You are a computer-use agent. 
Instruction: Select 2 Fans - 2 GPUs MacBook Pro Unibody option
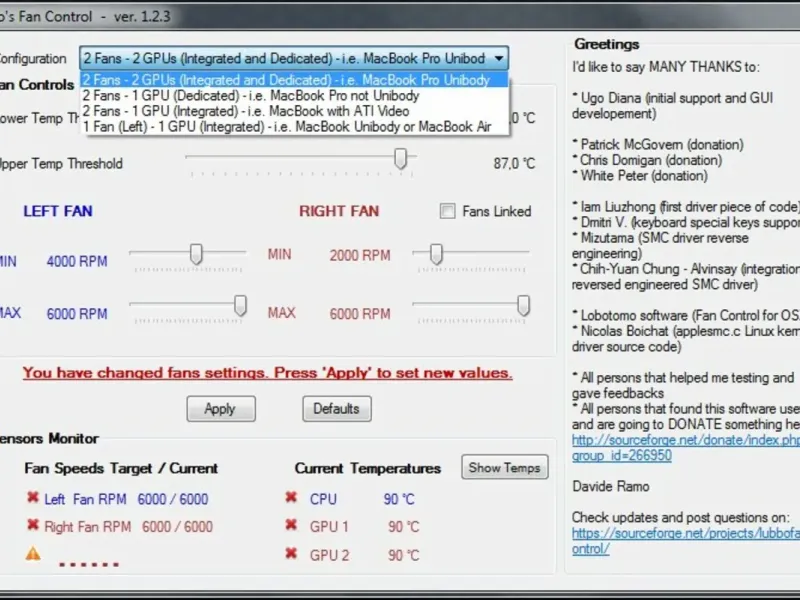pyautogui.click(x=294, y=80)
